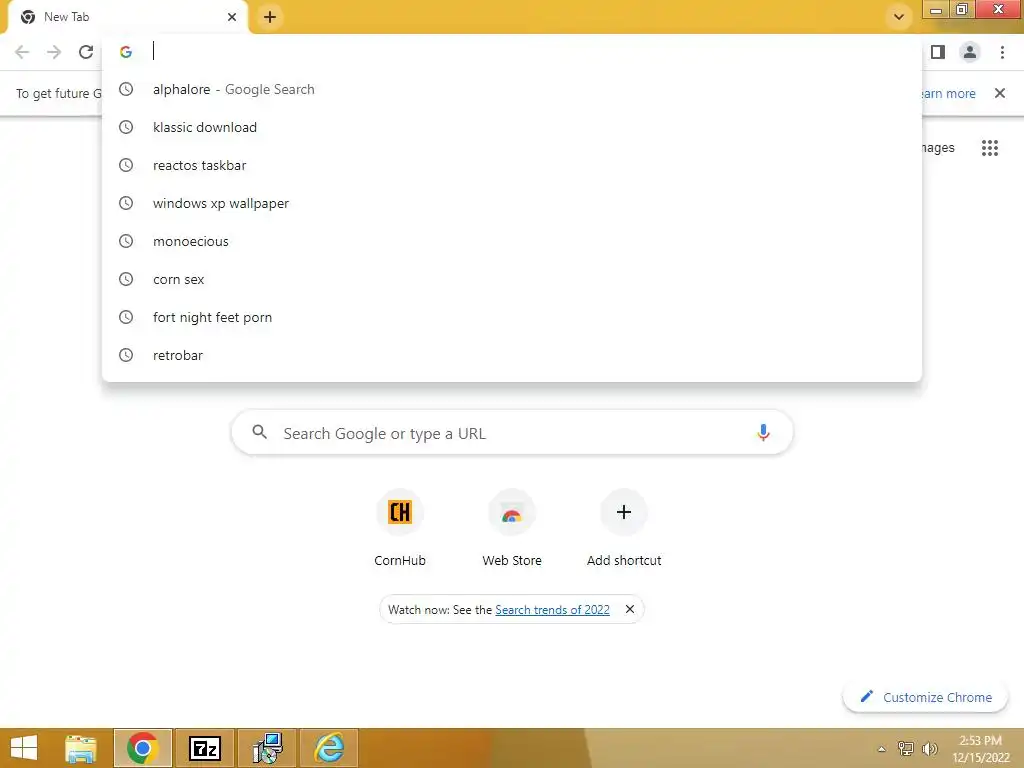
Task: Select the klassic download suggestion
Action: click(512, 127)
